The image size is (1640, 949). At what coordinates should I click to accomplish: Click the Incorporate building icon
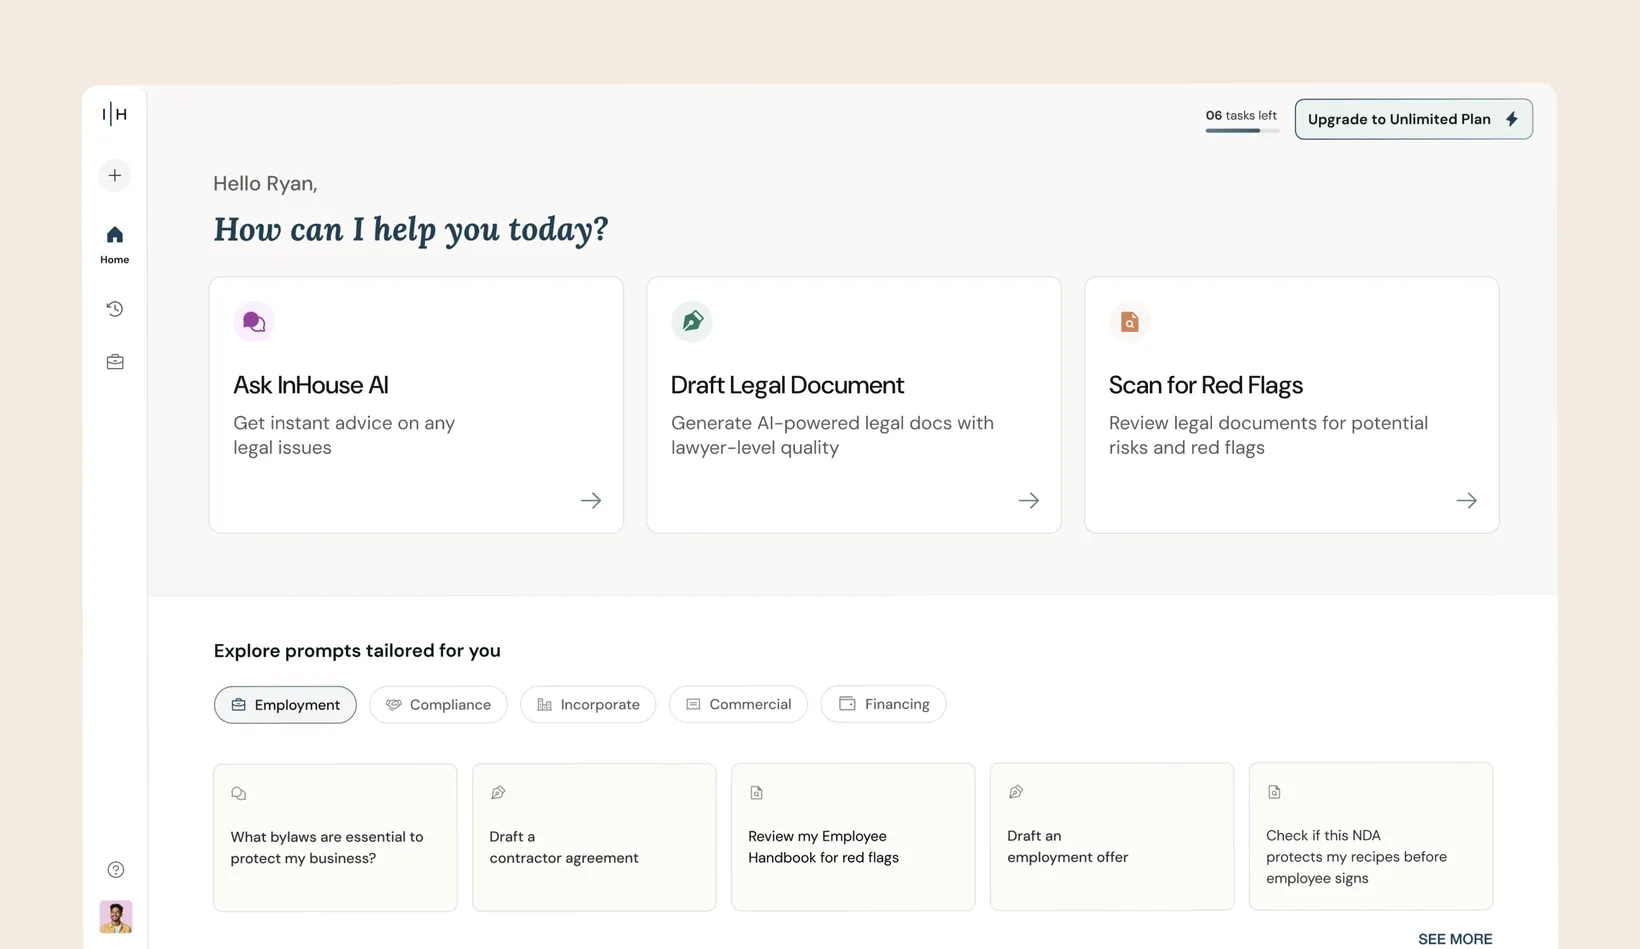click(x=545, y=705)
